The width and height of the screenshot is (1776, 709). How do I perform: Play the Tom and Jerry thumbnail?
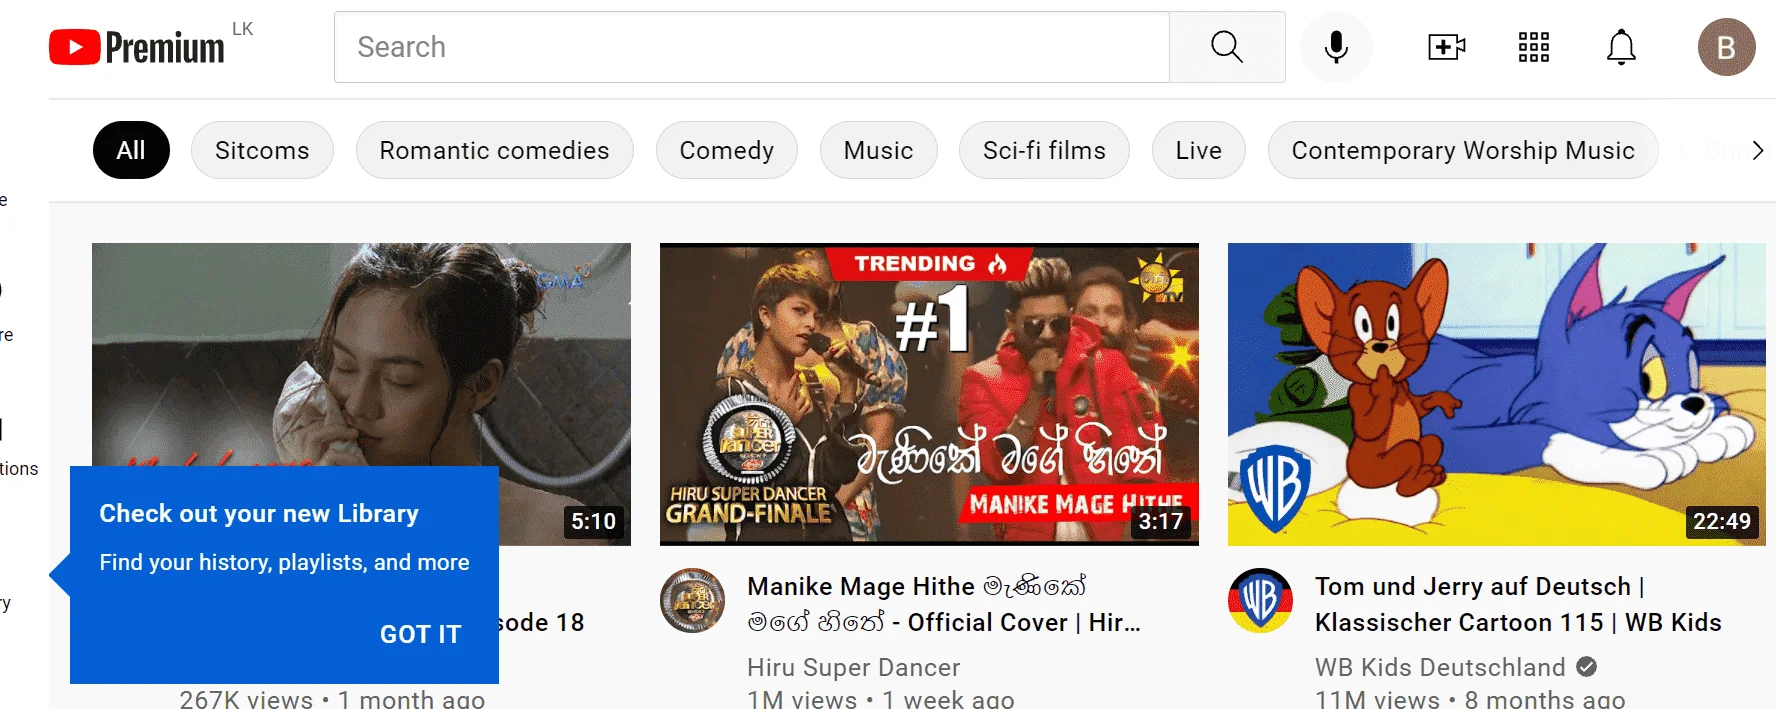coord(1497,394)
